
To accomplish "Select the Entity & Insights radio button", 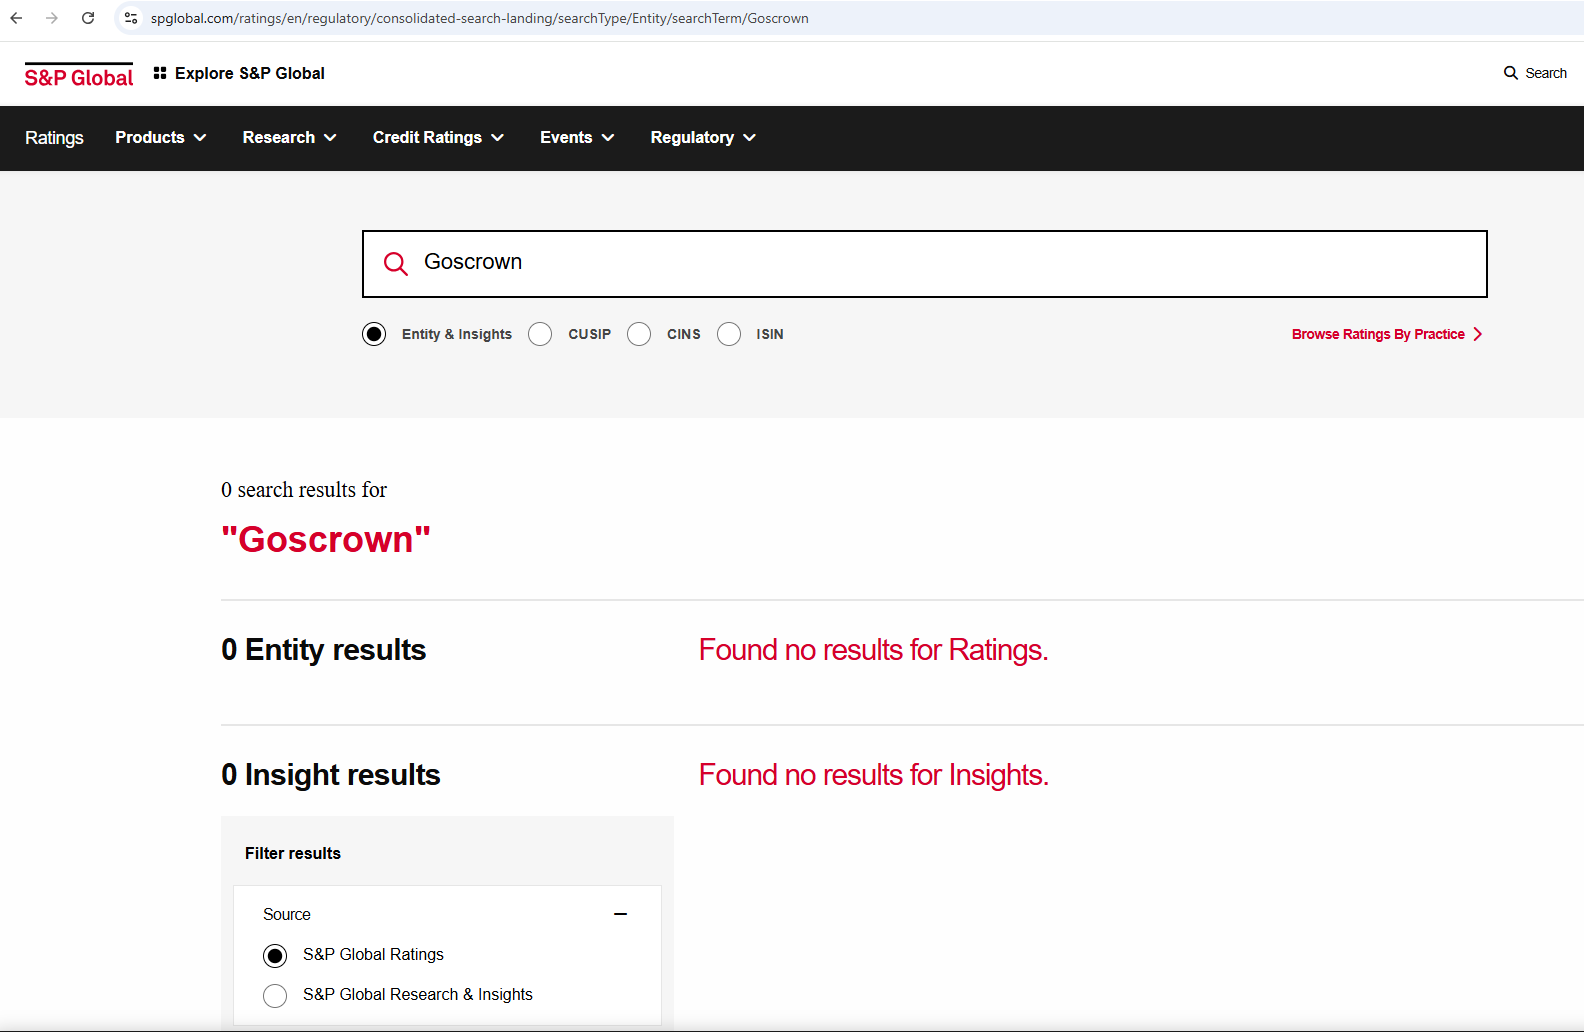I will [x=374, y=334].
